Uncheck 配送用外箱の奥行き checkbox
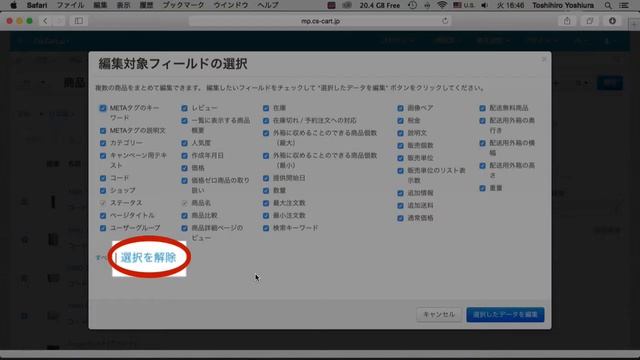 [482, 121]
